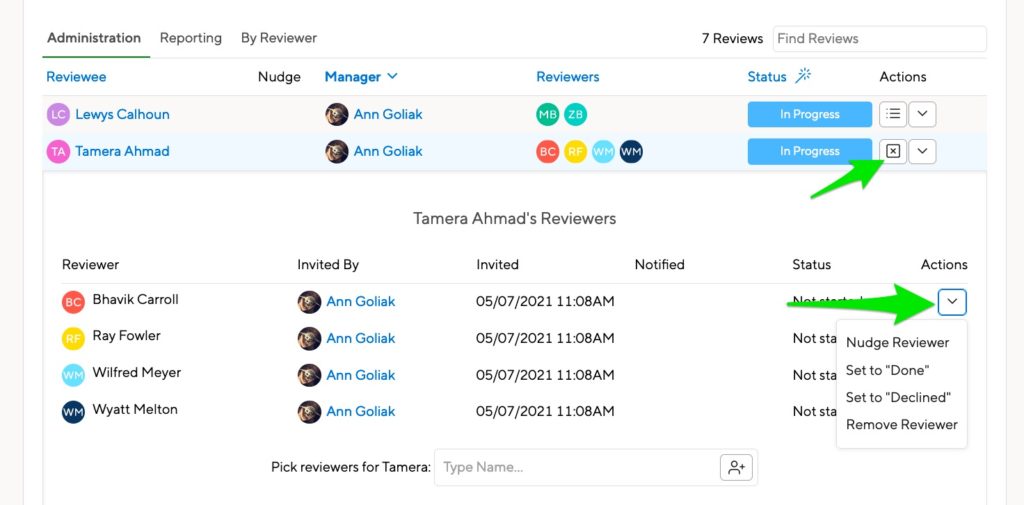Click the add reviewer person-plus icon

(737, 467)
